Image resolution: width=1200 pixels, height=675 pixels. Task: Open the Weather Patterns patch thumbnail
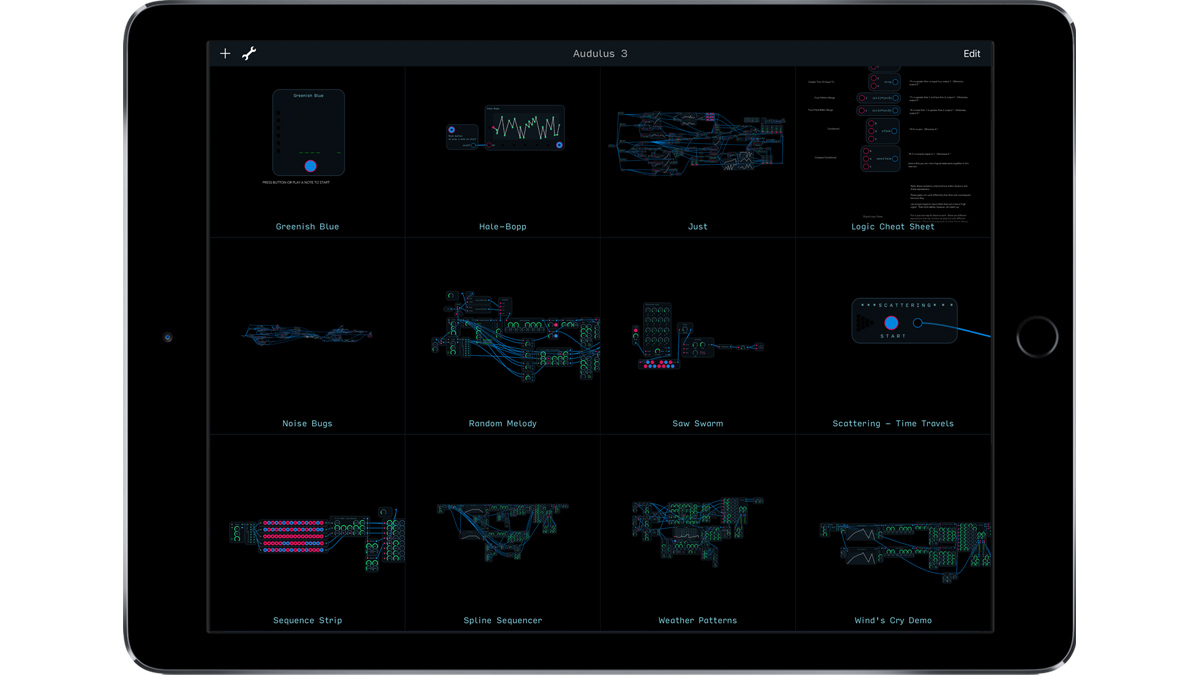(x=697, y=532)
